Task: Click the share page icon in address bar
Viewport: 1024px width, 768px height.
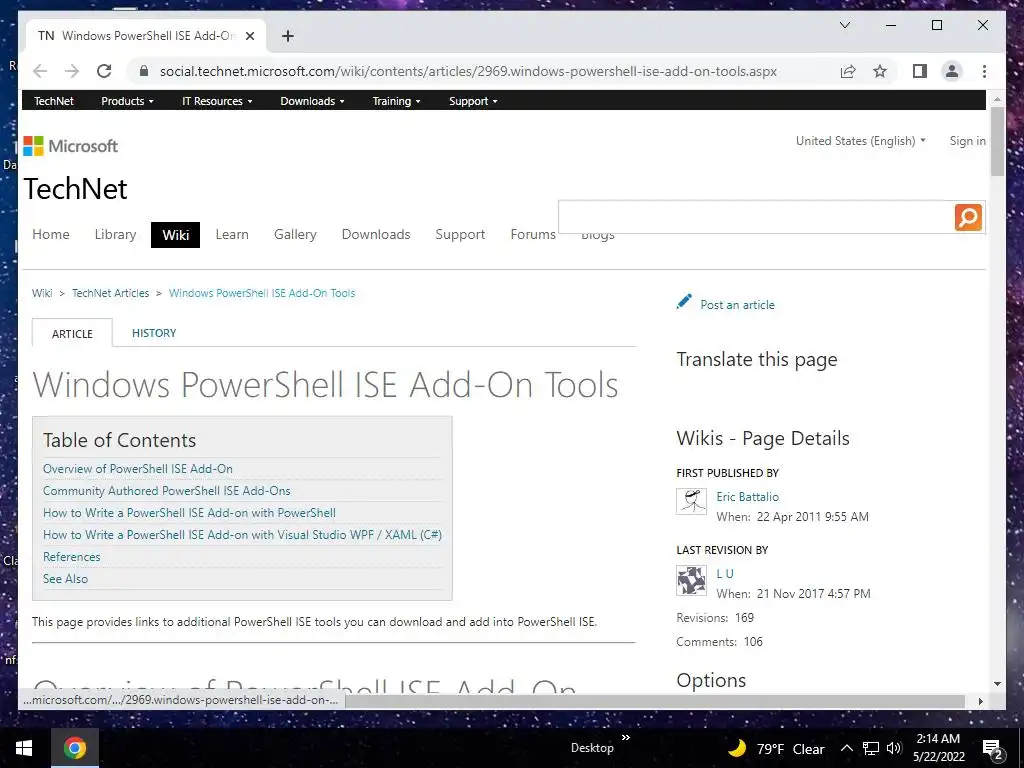Action: coord(848,71)
